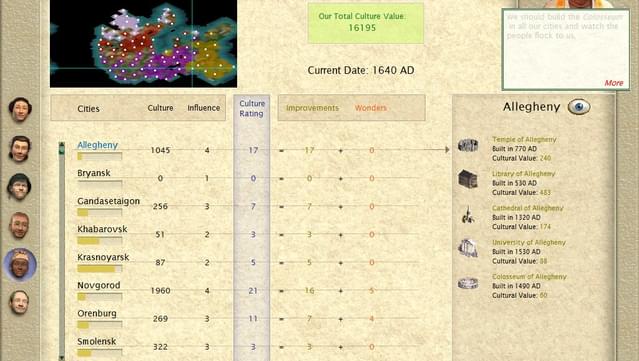Show the Wonders column header

point(370,108)
